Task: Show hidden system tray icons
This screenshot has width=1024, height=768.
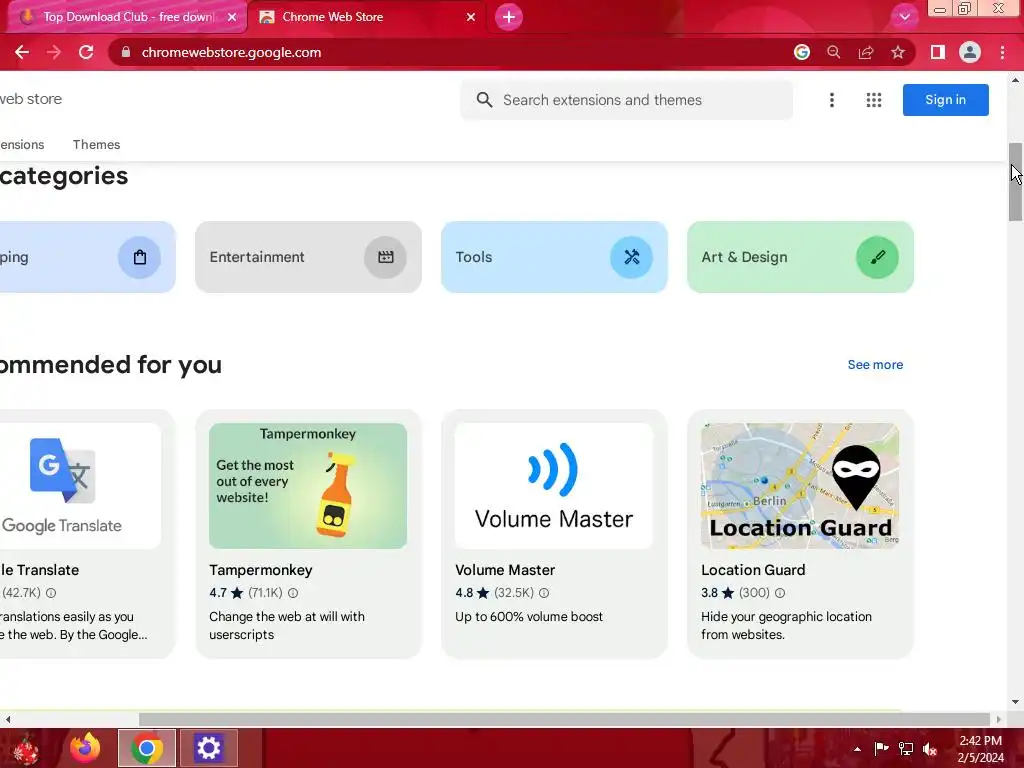Action: coord(857,749)
